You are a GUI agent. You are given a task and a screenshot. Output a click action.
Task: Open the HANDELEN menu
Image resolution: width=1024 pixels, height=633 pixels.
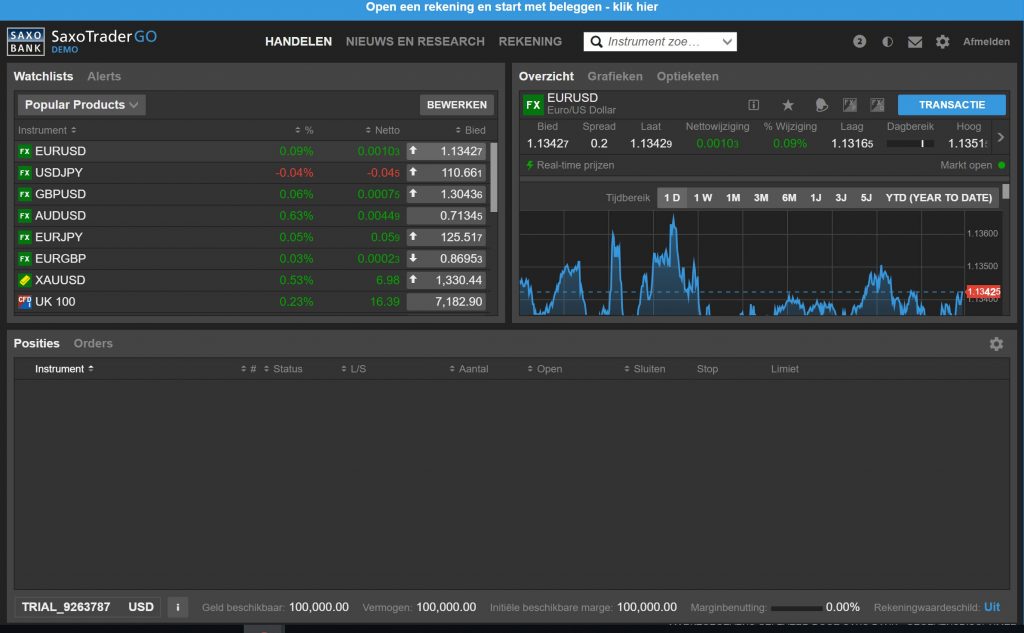point(298,42)
